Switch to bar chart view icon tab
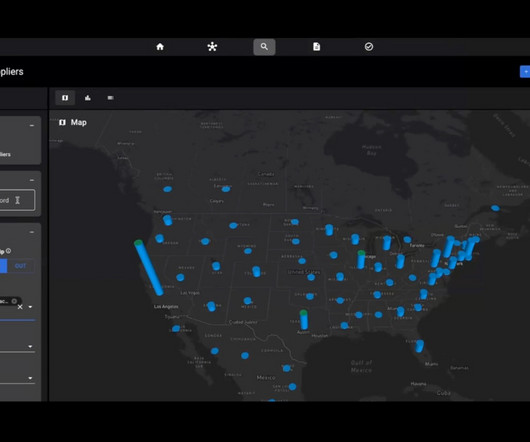Screen dimensions: 530x442 point(88,98)
